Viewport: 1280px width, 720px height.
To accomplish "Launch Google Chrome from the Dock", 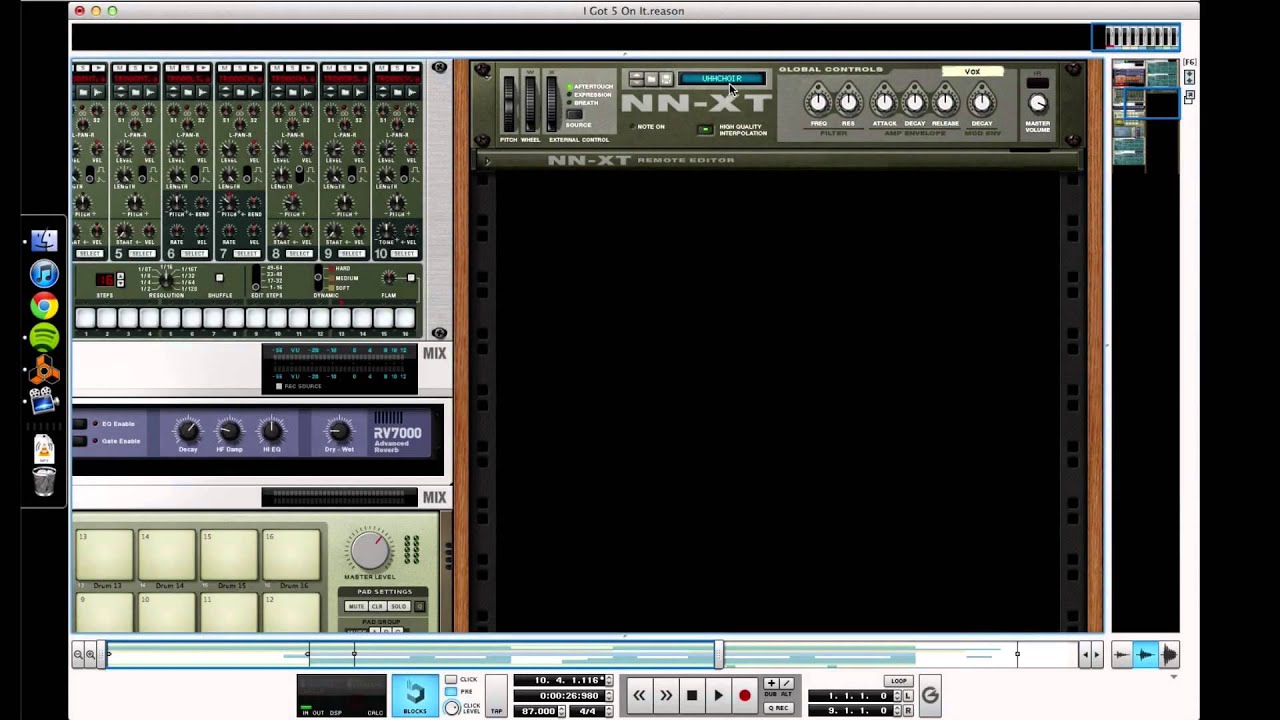I will click(x=44, y=306).
